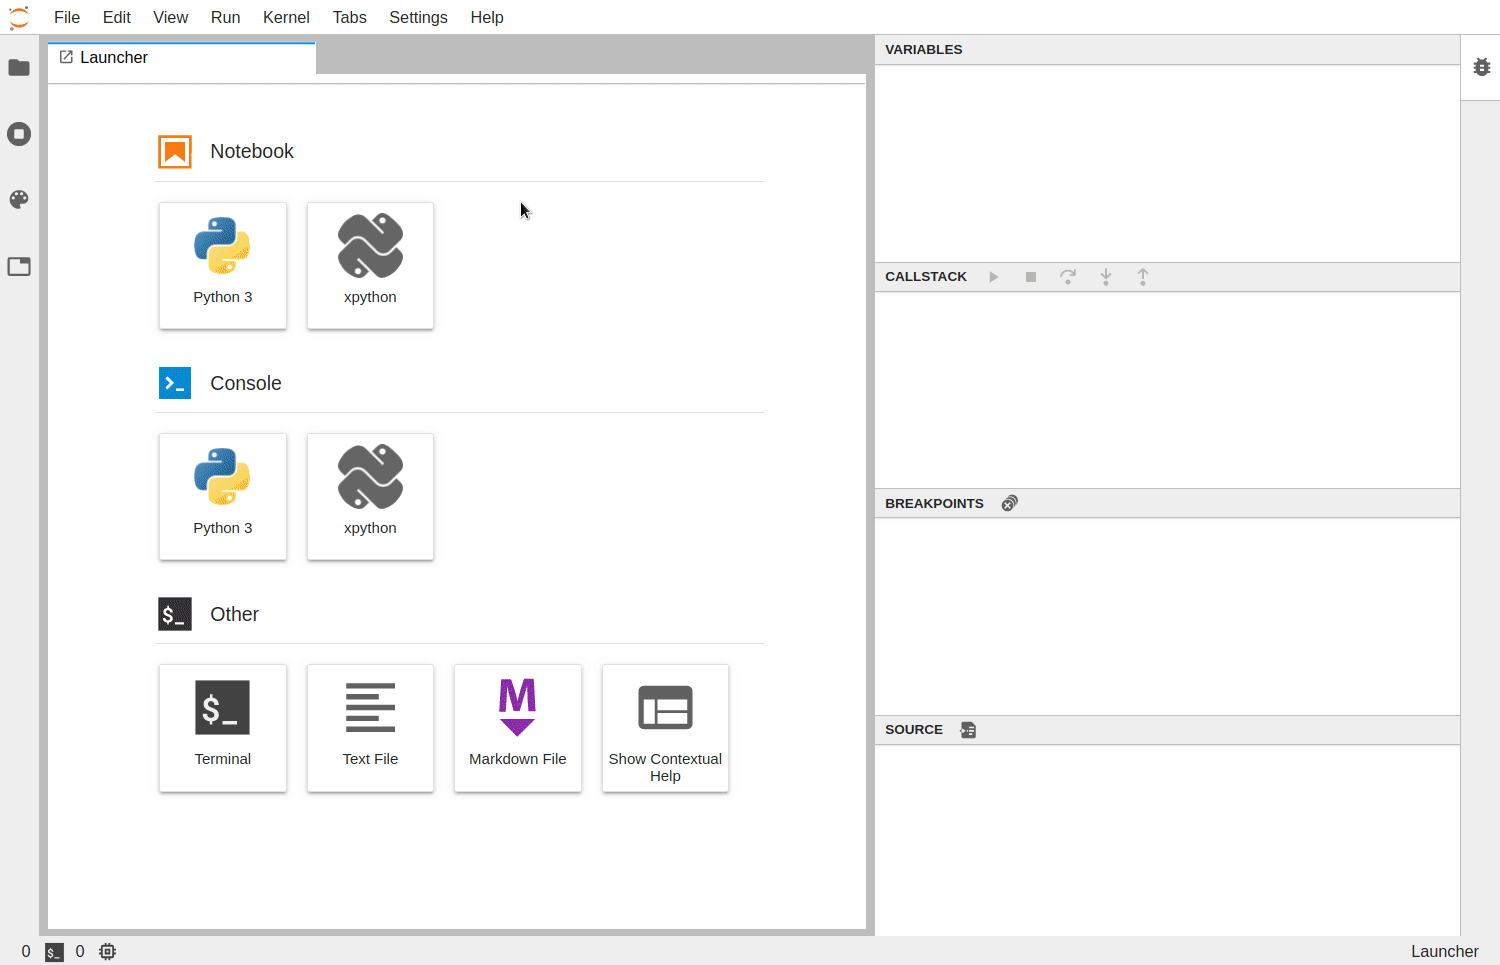
Task: Open the command palette sidebar
Action: (19, 199)
